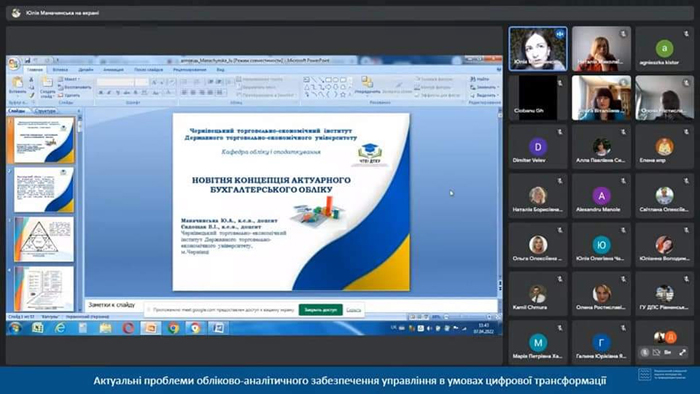This screenshot has height=394, width=700.
Task: Click the Вставить paste icon
Action: pyautogui.click(x=17, y=83)
